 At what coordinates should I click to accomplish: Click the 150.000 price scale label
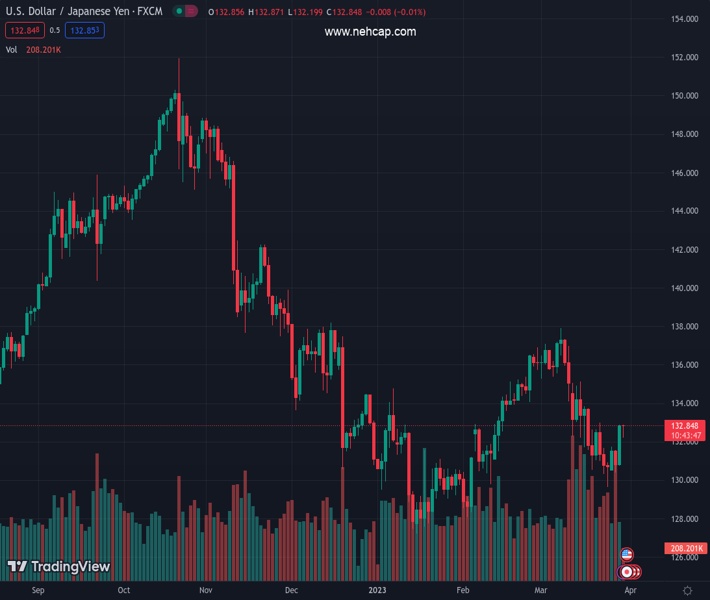pos(684,96)
